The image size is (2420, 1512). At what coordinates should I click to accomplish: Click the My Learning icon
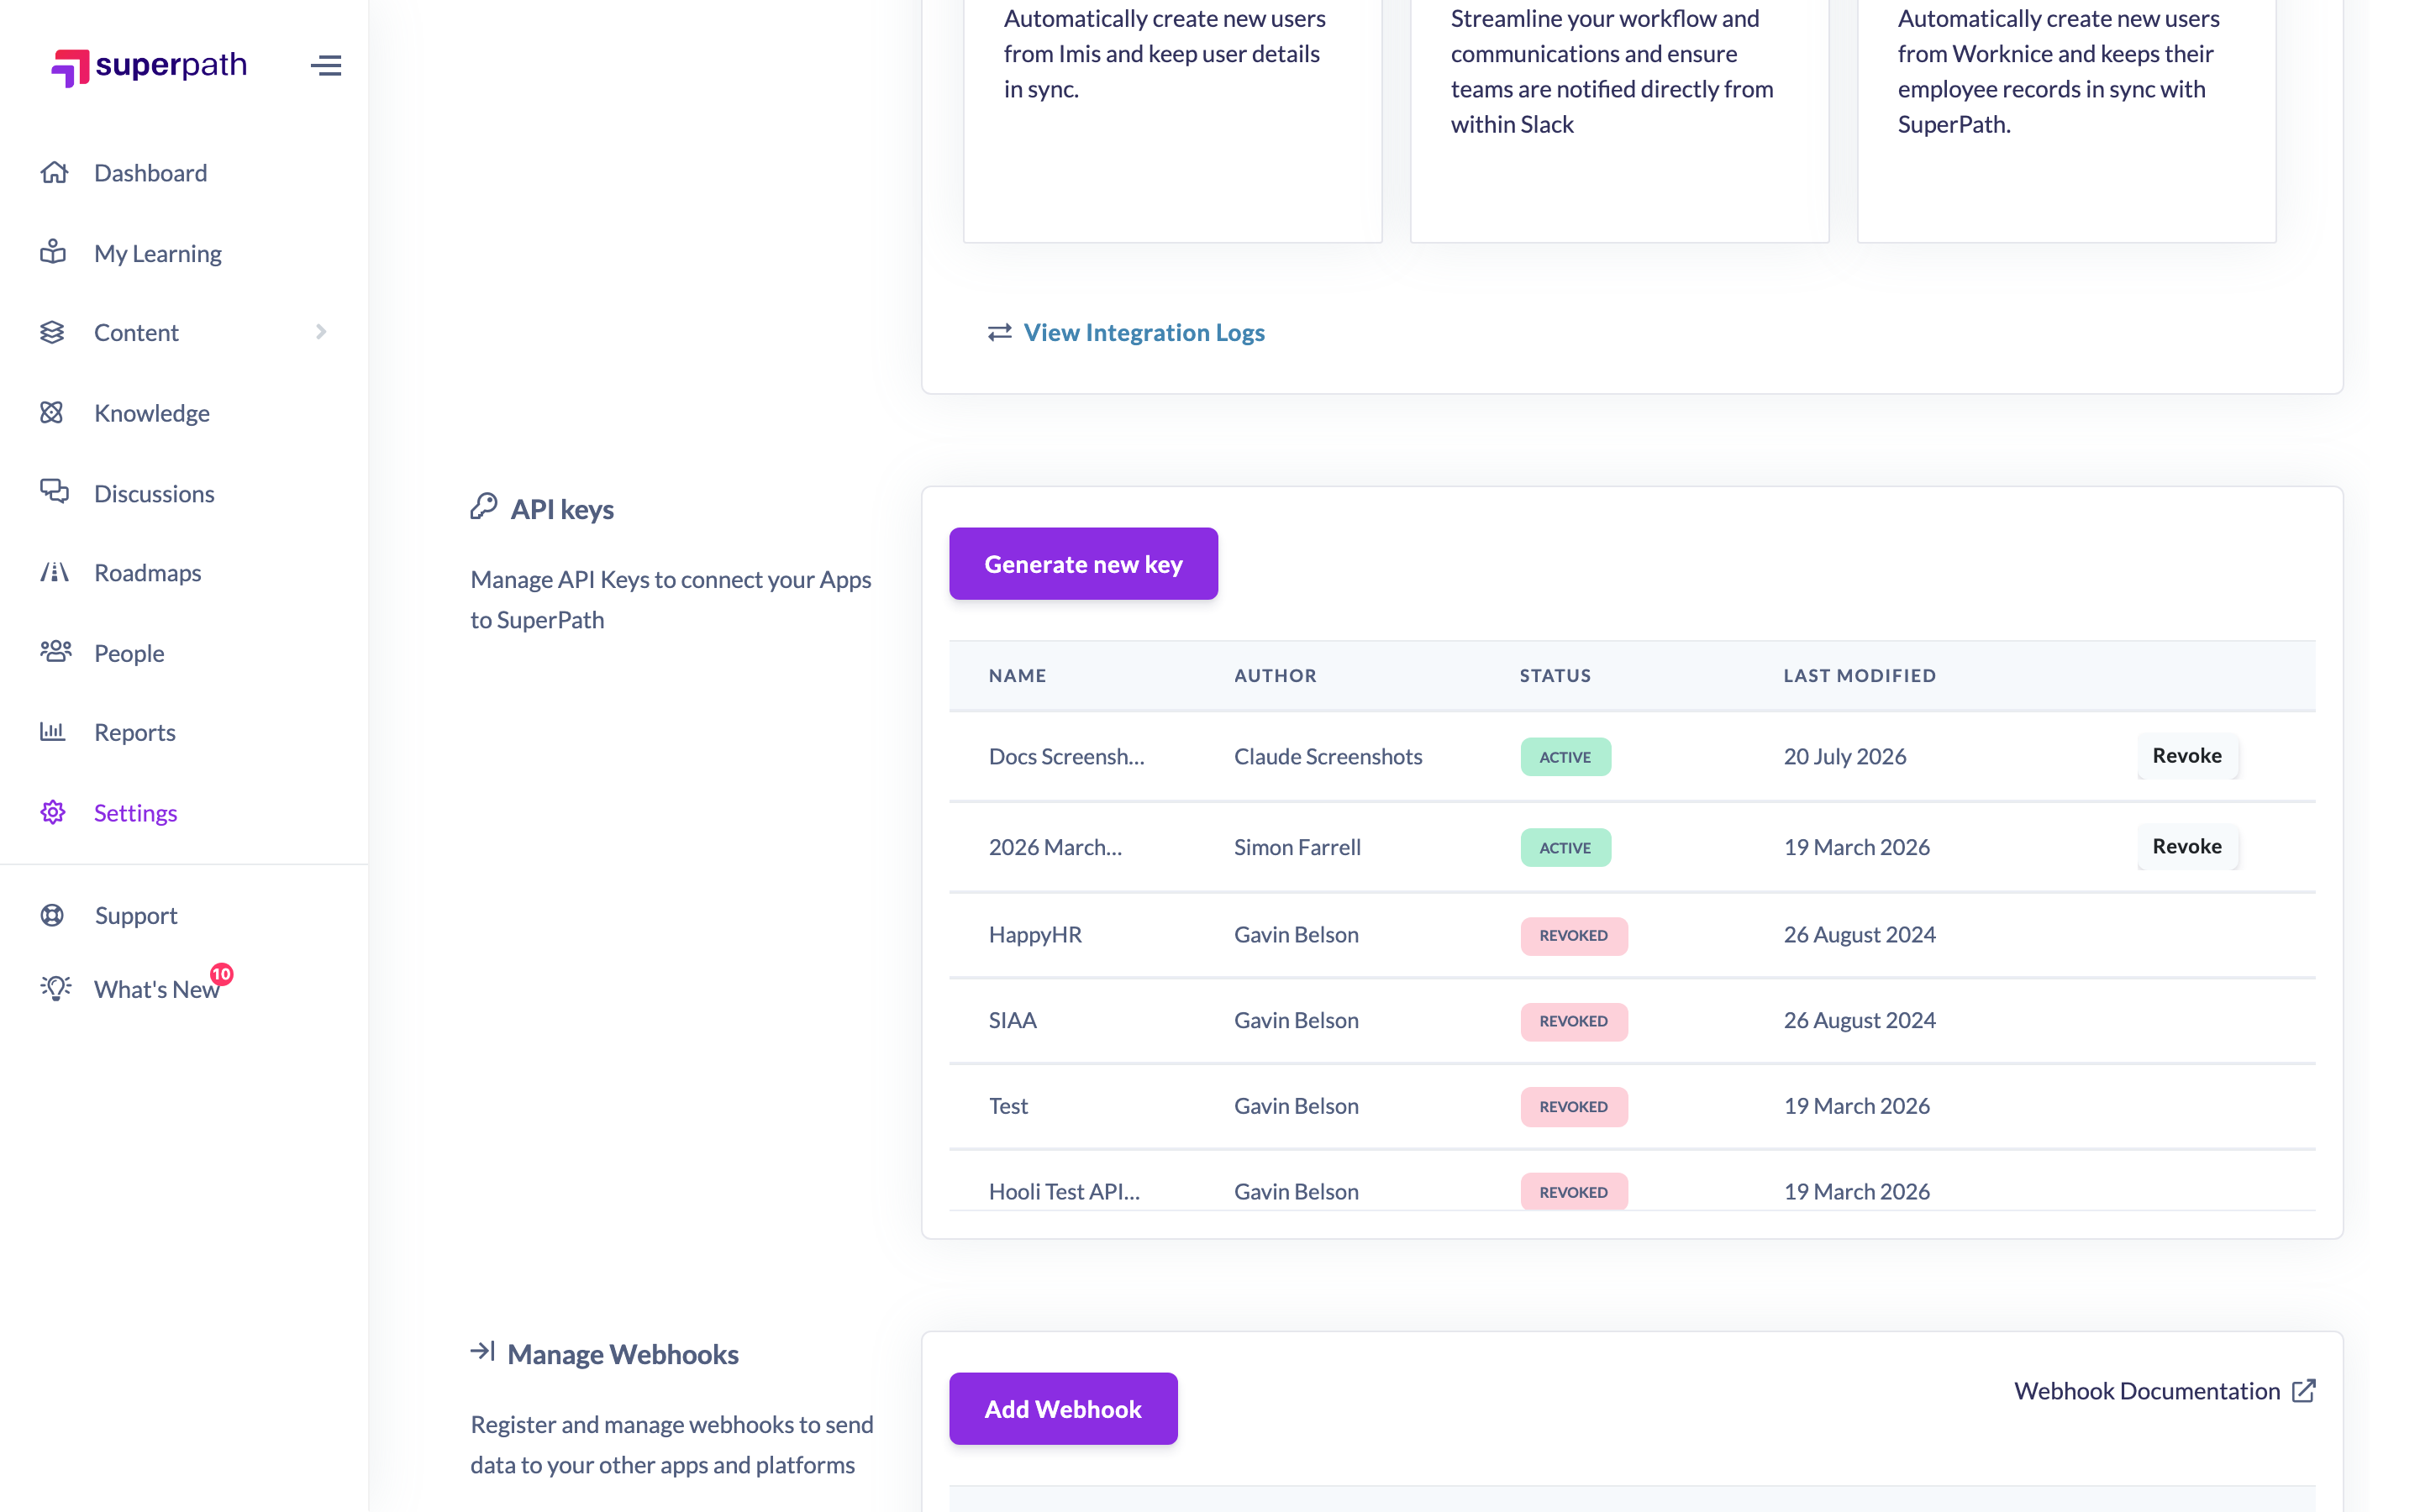point(53,252)
